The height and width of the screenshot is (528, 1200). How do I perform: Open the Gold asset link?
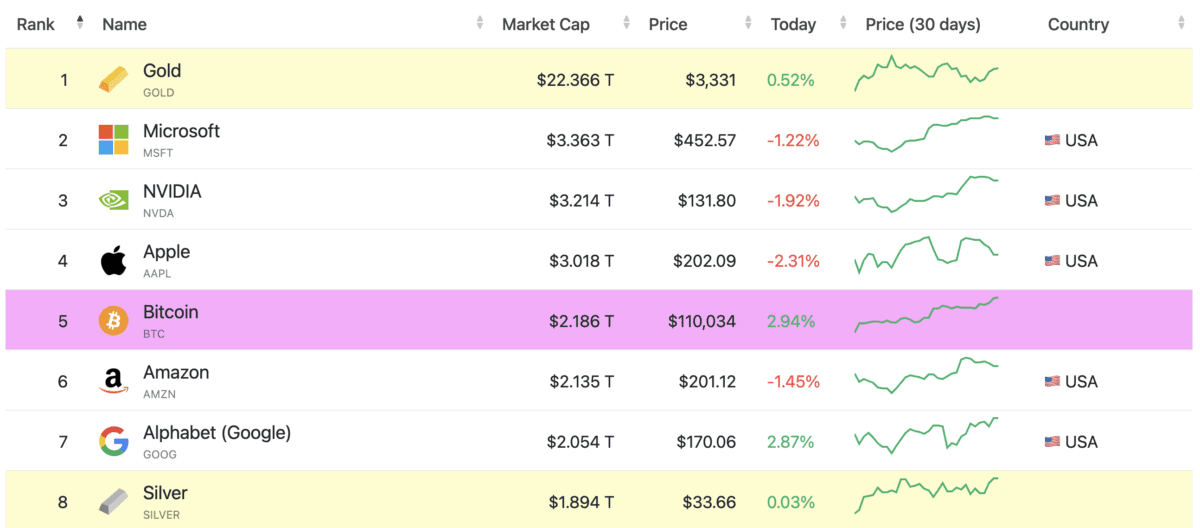point(162,70)
